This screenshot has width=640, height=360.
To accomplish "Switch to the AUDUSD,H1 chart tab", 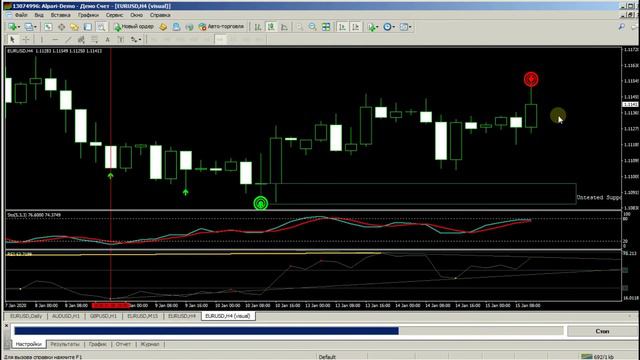I will click(66, 316).
